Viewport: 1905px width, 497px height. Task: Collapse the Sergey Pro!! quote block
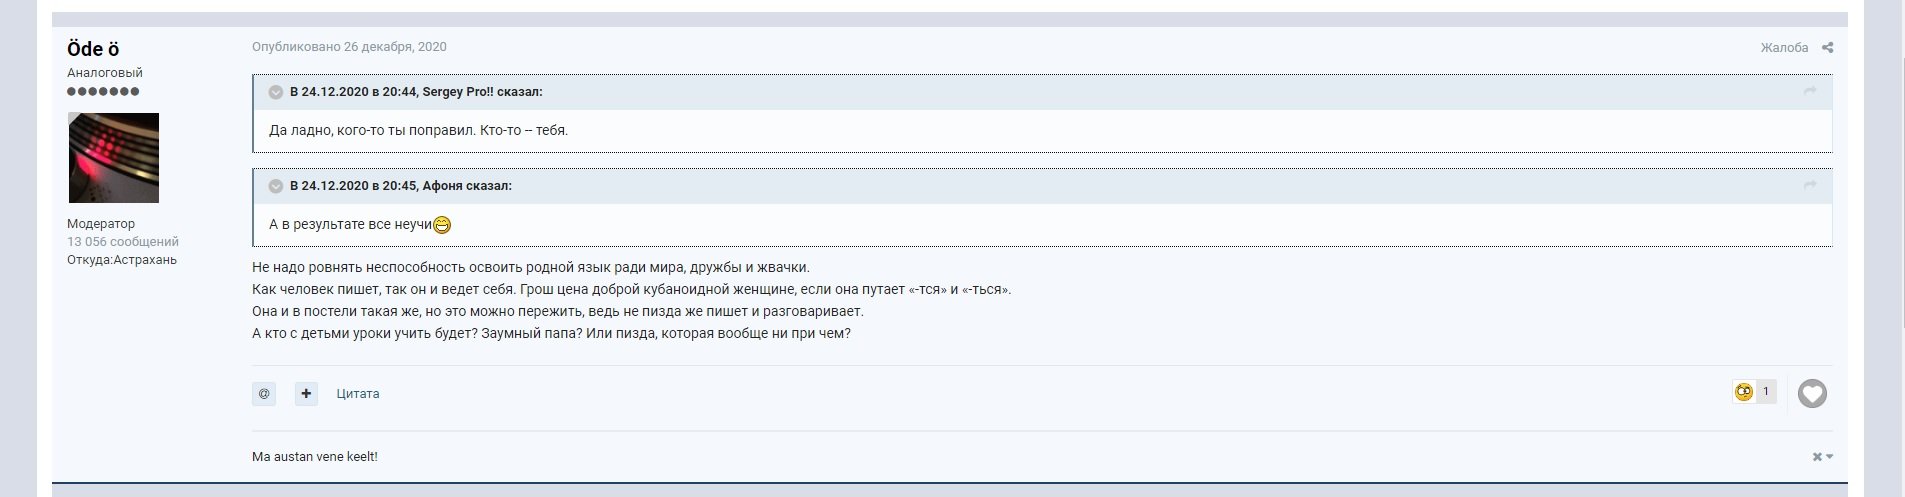[276, 92]
